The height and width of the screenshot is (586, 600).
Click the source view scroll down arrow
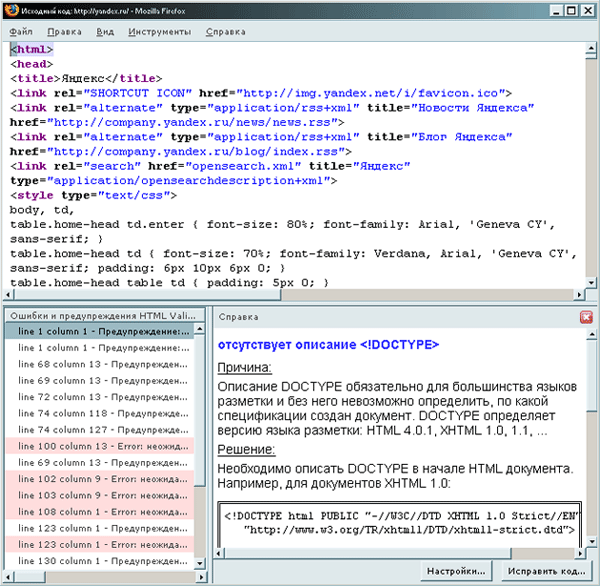point(591,283)
